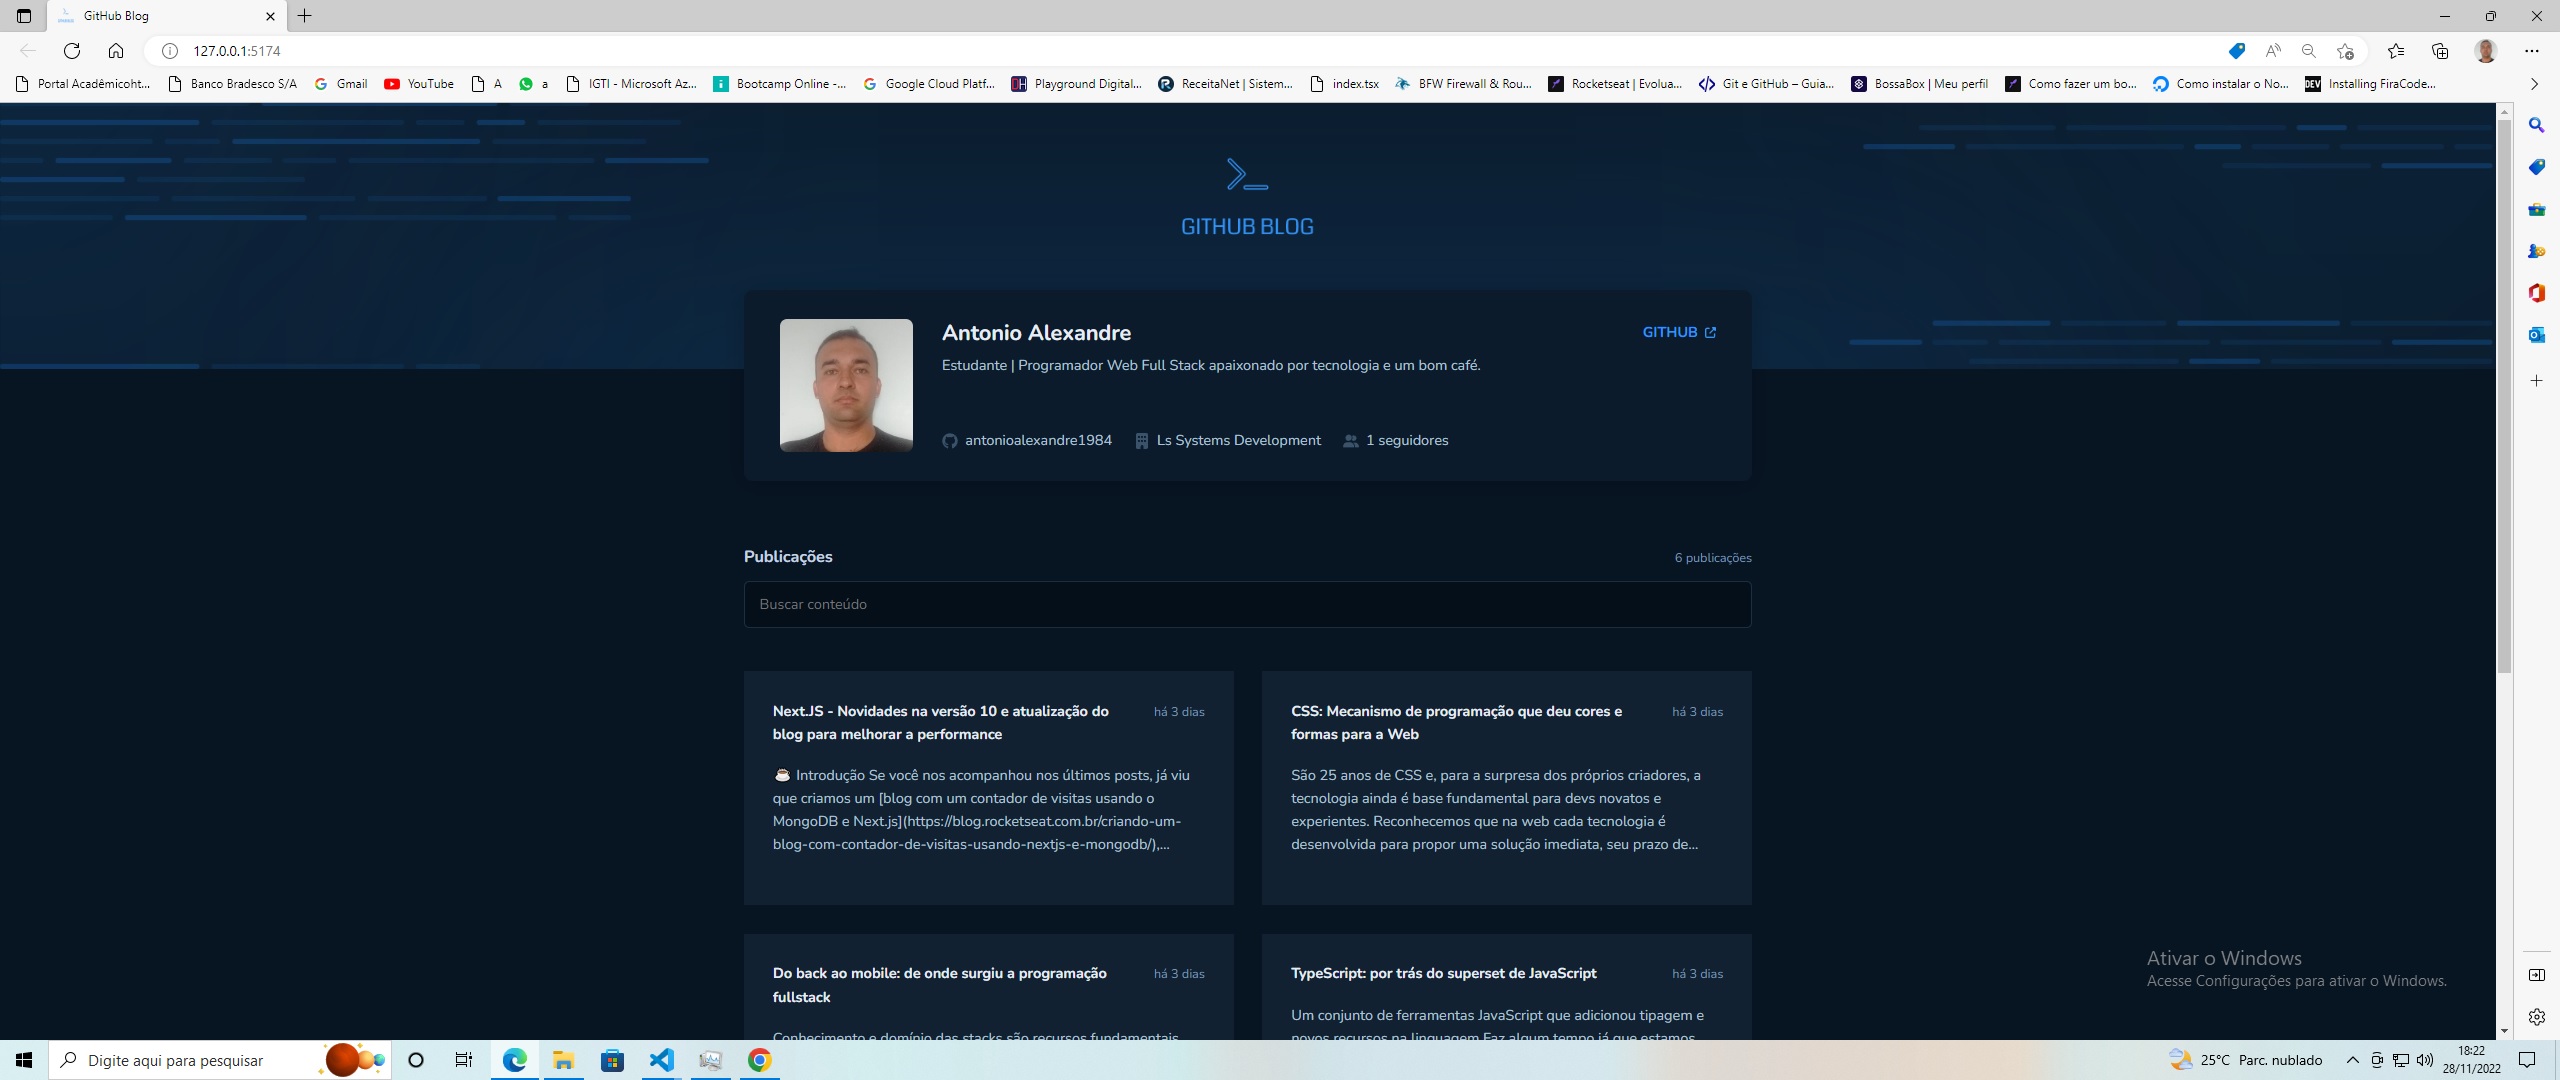Open the YouTube bookmark

pos(420,84)
